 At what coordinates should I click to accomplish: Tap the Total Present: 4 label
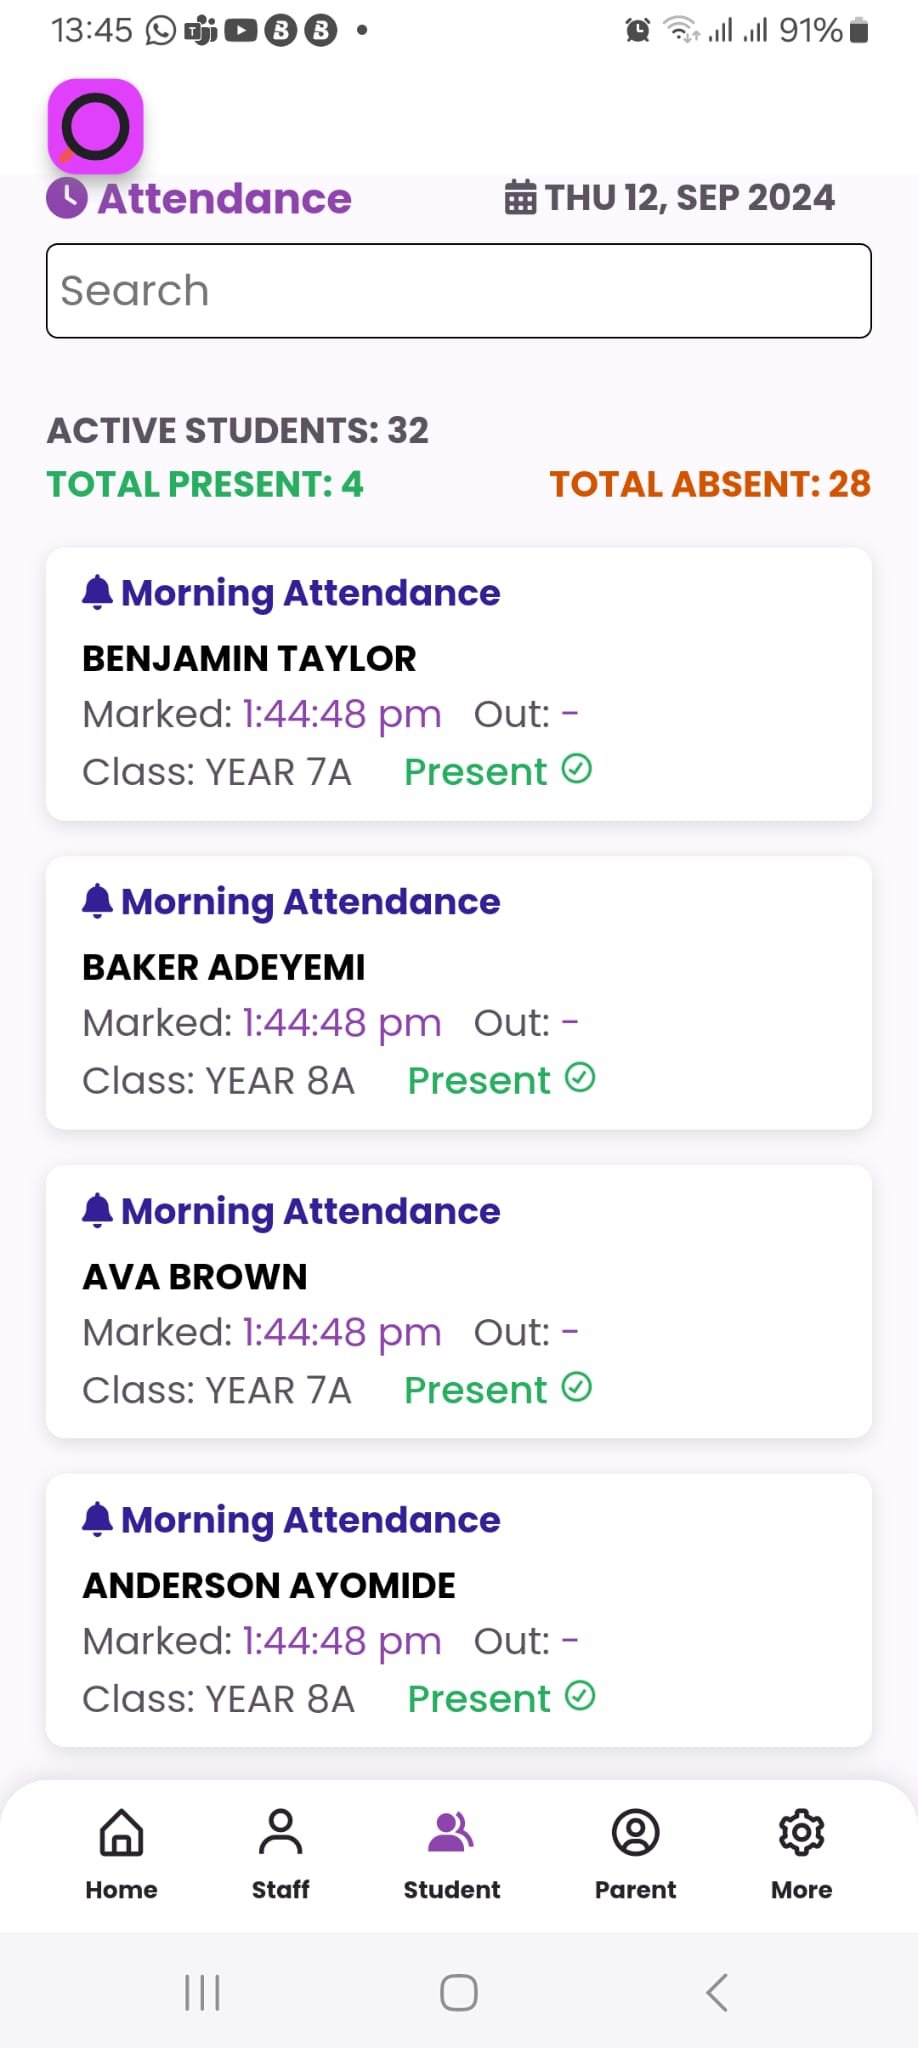click(205, 484)
